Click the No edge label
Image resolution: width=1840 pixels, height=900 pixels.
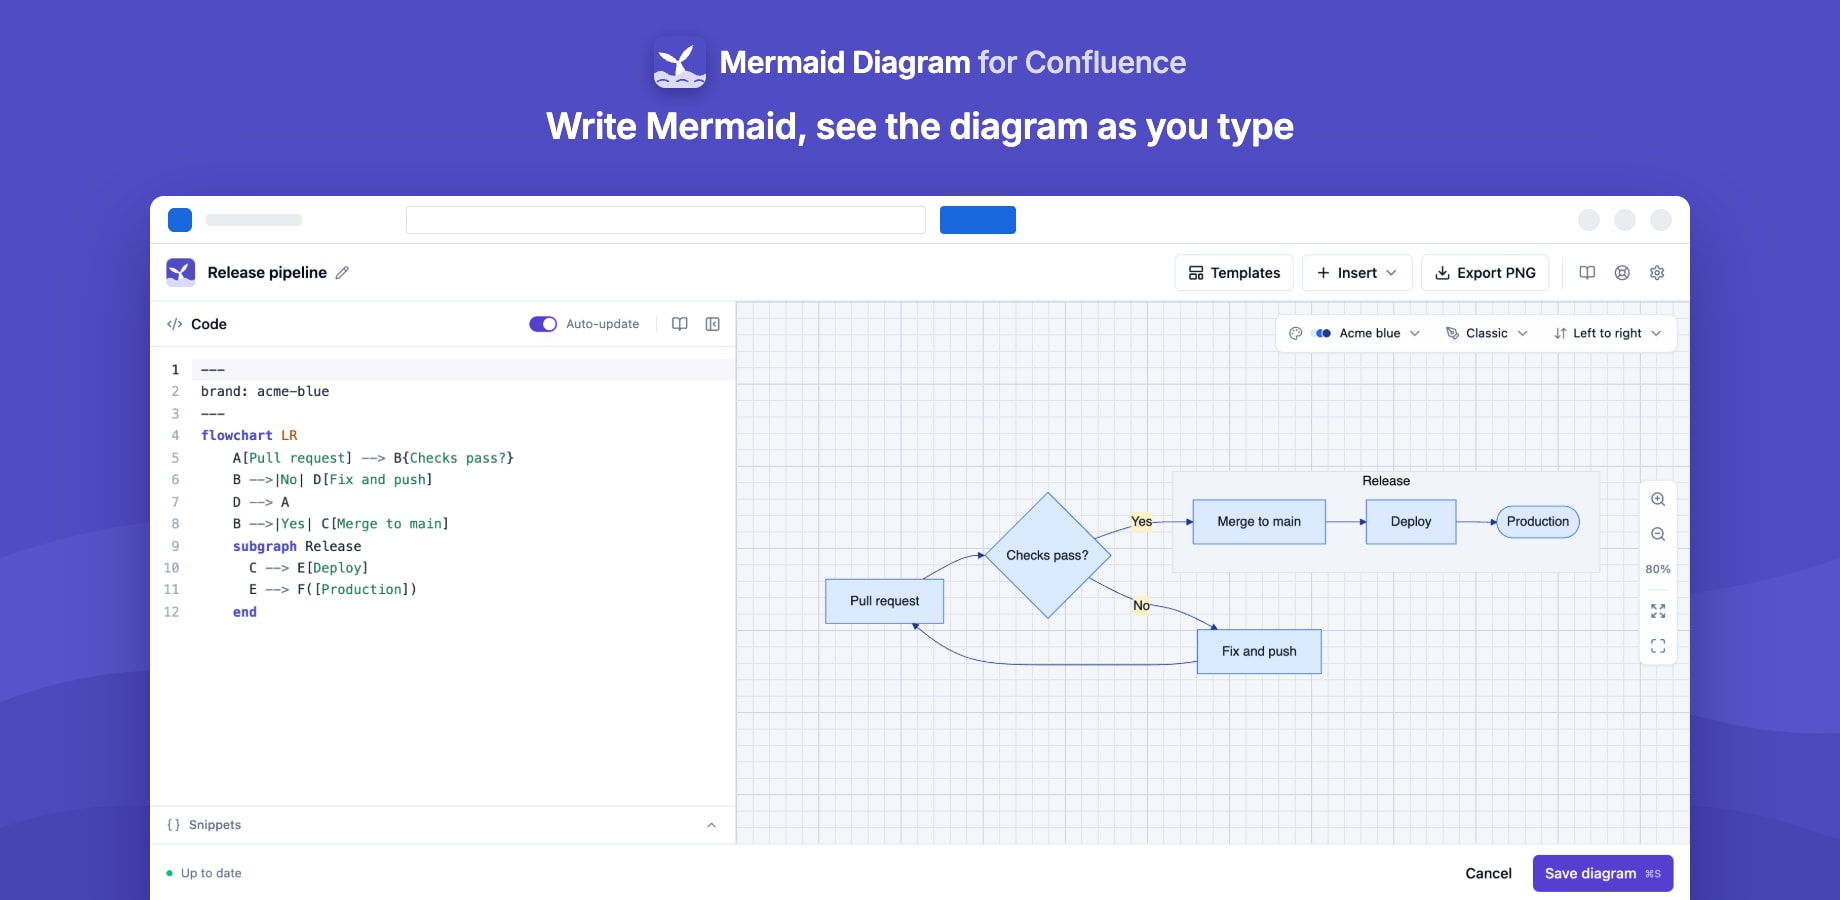[1141, 605]
